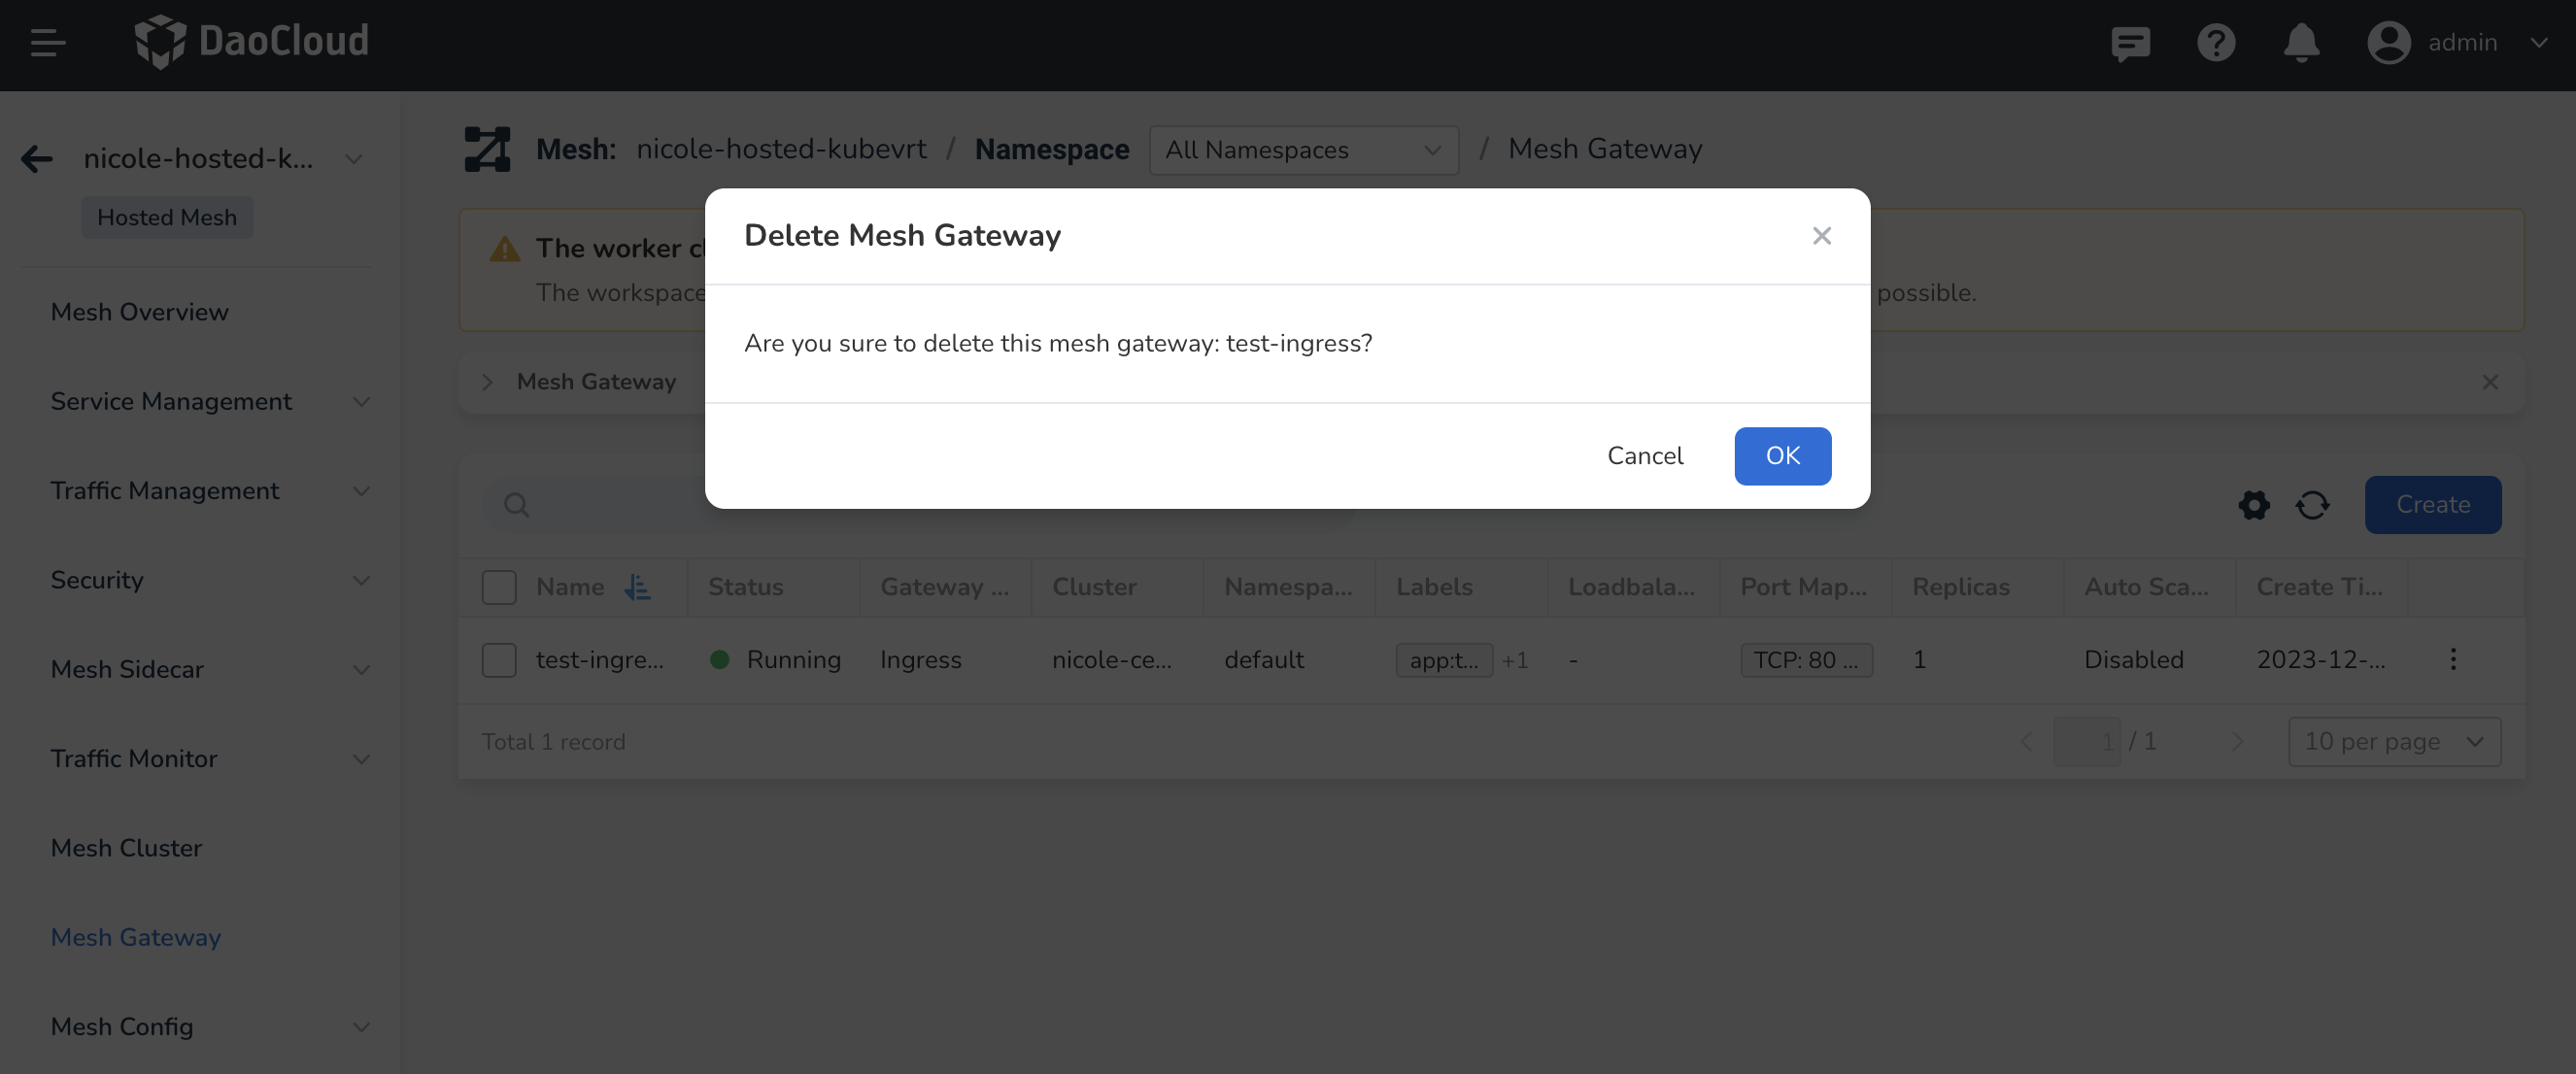Go to Mesh Cluster page
This screenshot has height=1074, width=2576.
(126, 848)
